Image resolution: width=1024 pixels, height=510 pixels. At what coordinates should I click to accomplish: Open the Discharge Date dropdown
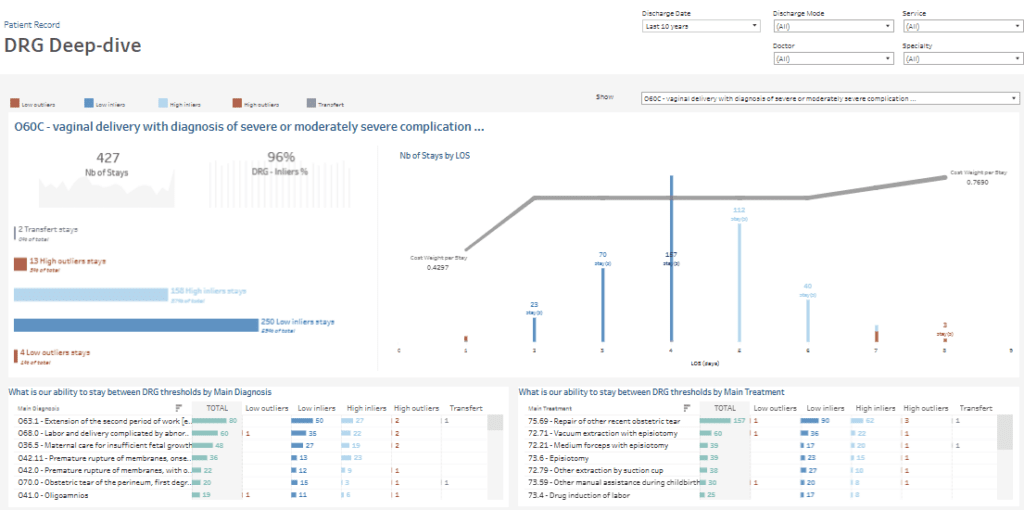[701, 26]
